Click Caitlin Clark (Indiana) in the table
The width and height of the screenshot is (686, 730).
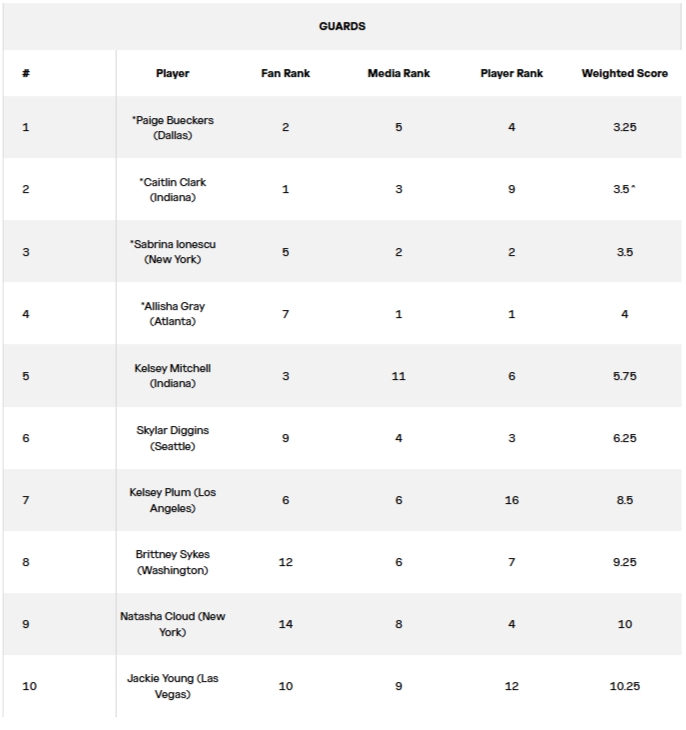click(x=172, y=189)
